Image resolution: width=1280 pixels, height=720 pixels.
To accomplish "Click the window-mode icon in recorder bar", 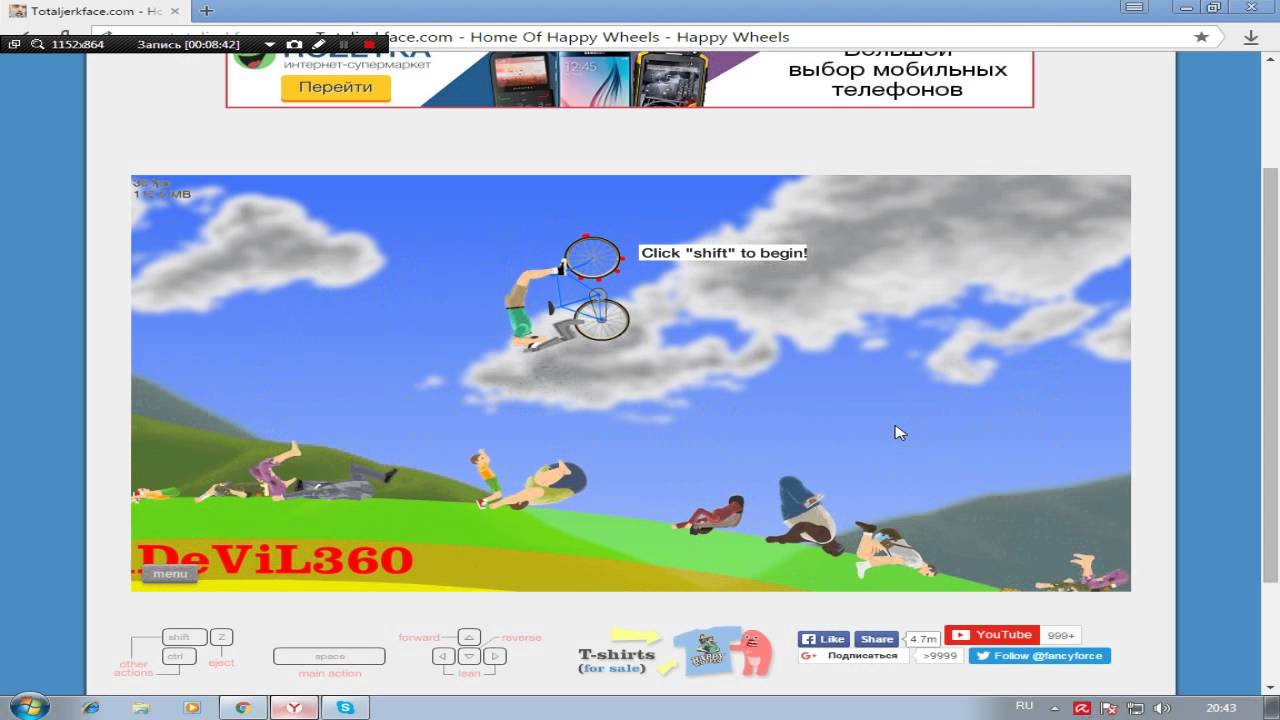I will coord(14,45).
